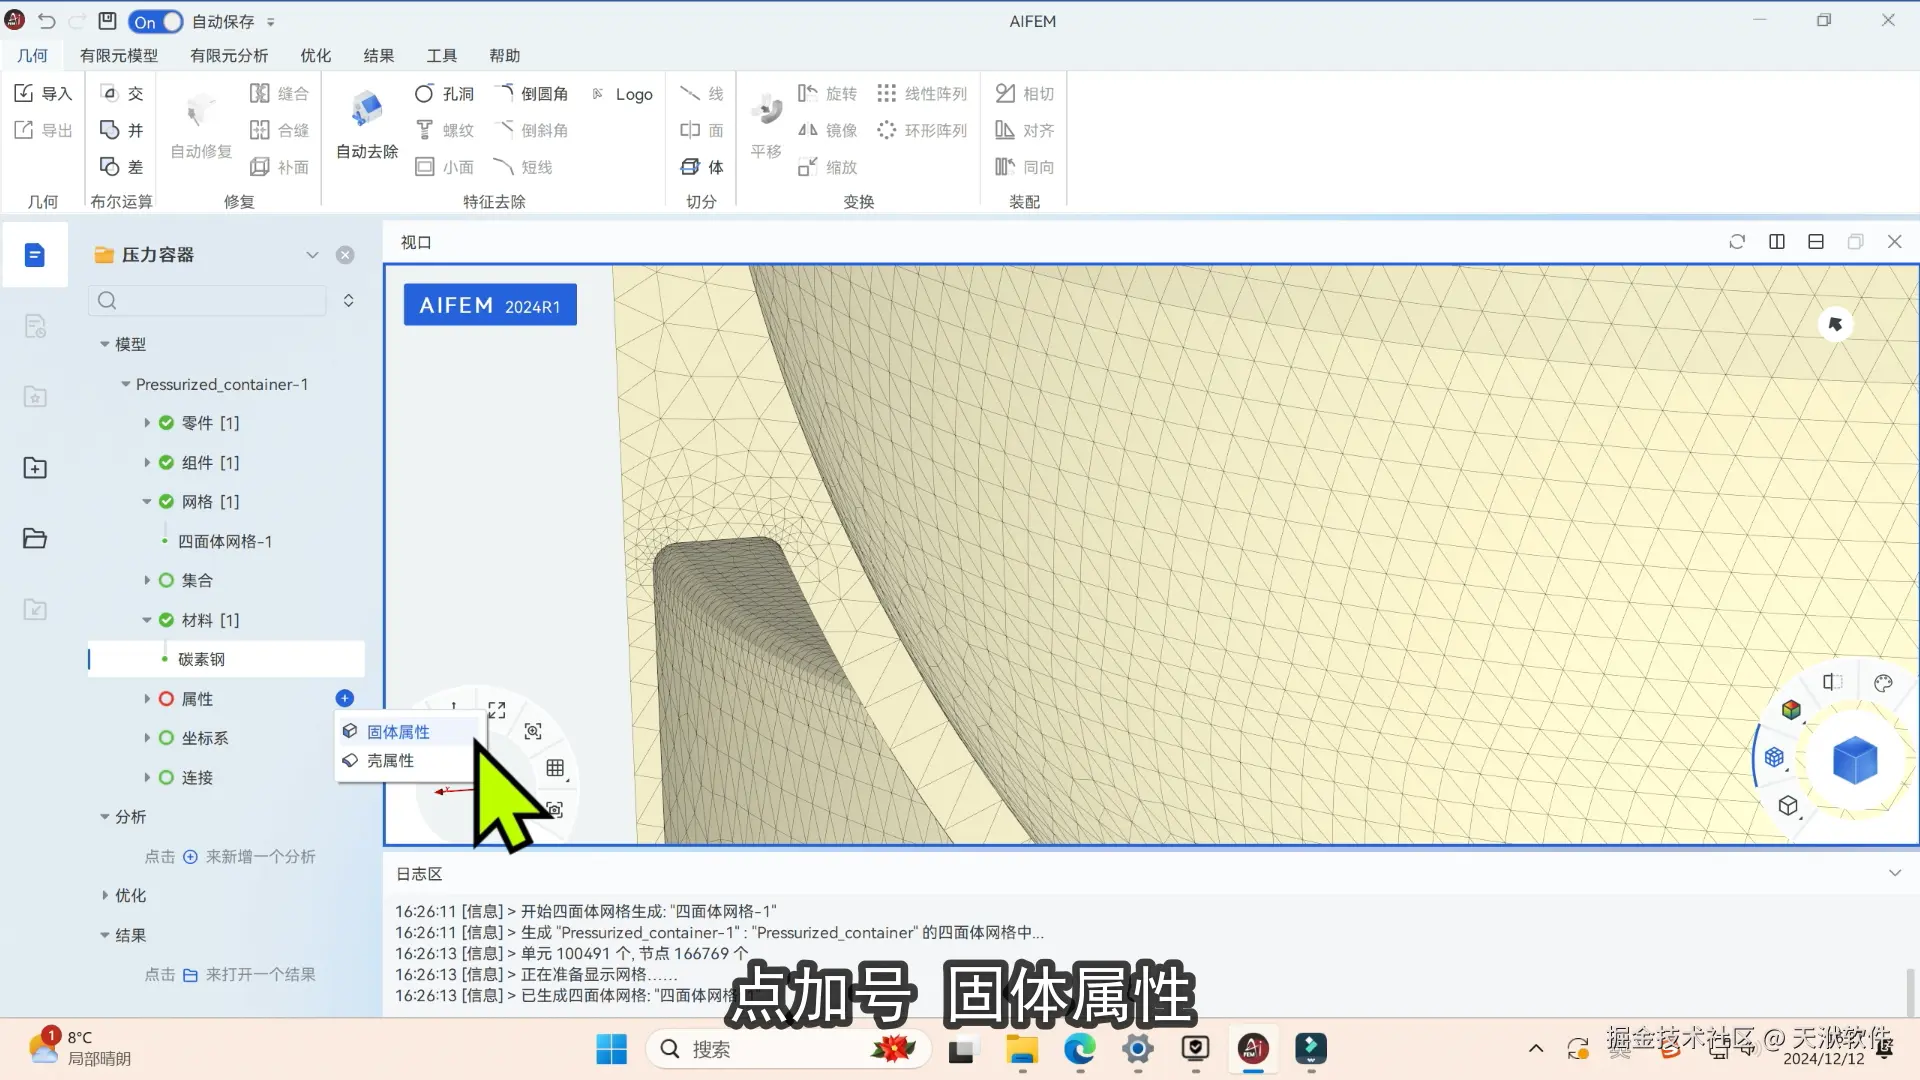Click the 孔洞 hole removal icon

pos(424,93)
